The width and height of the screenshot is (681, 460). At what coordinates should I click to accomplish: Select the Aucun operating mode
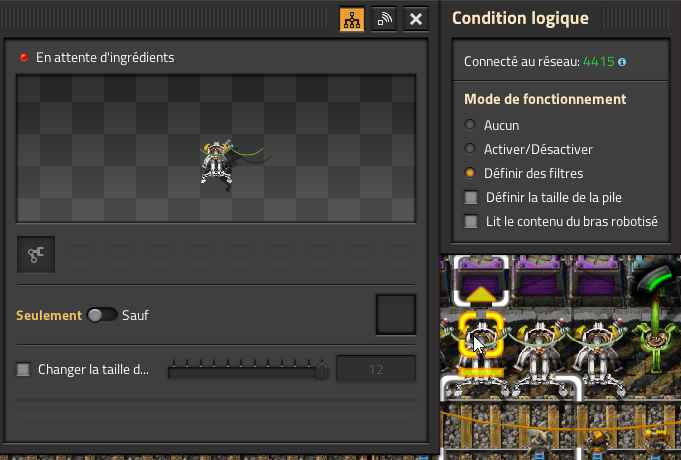(470, 125)
